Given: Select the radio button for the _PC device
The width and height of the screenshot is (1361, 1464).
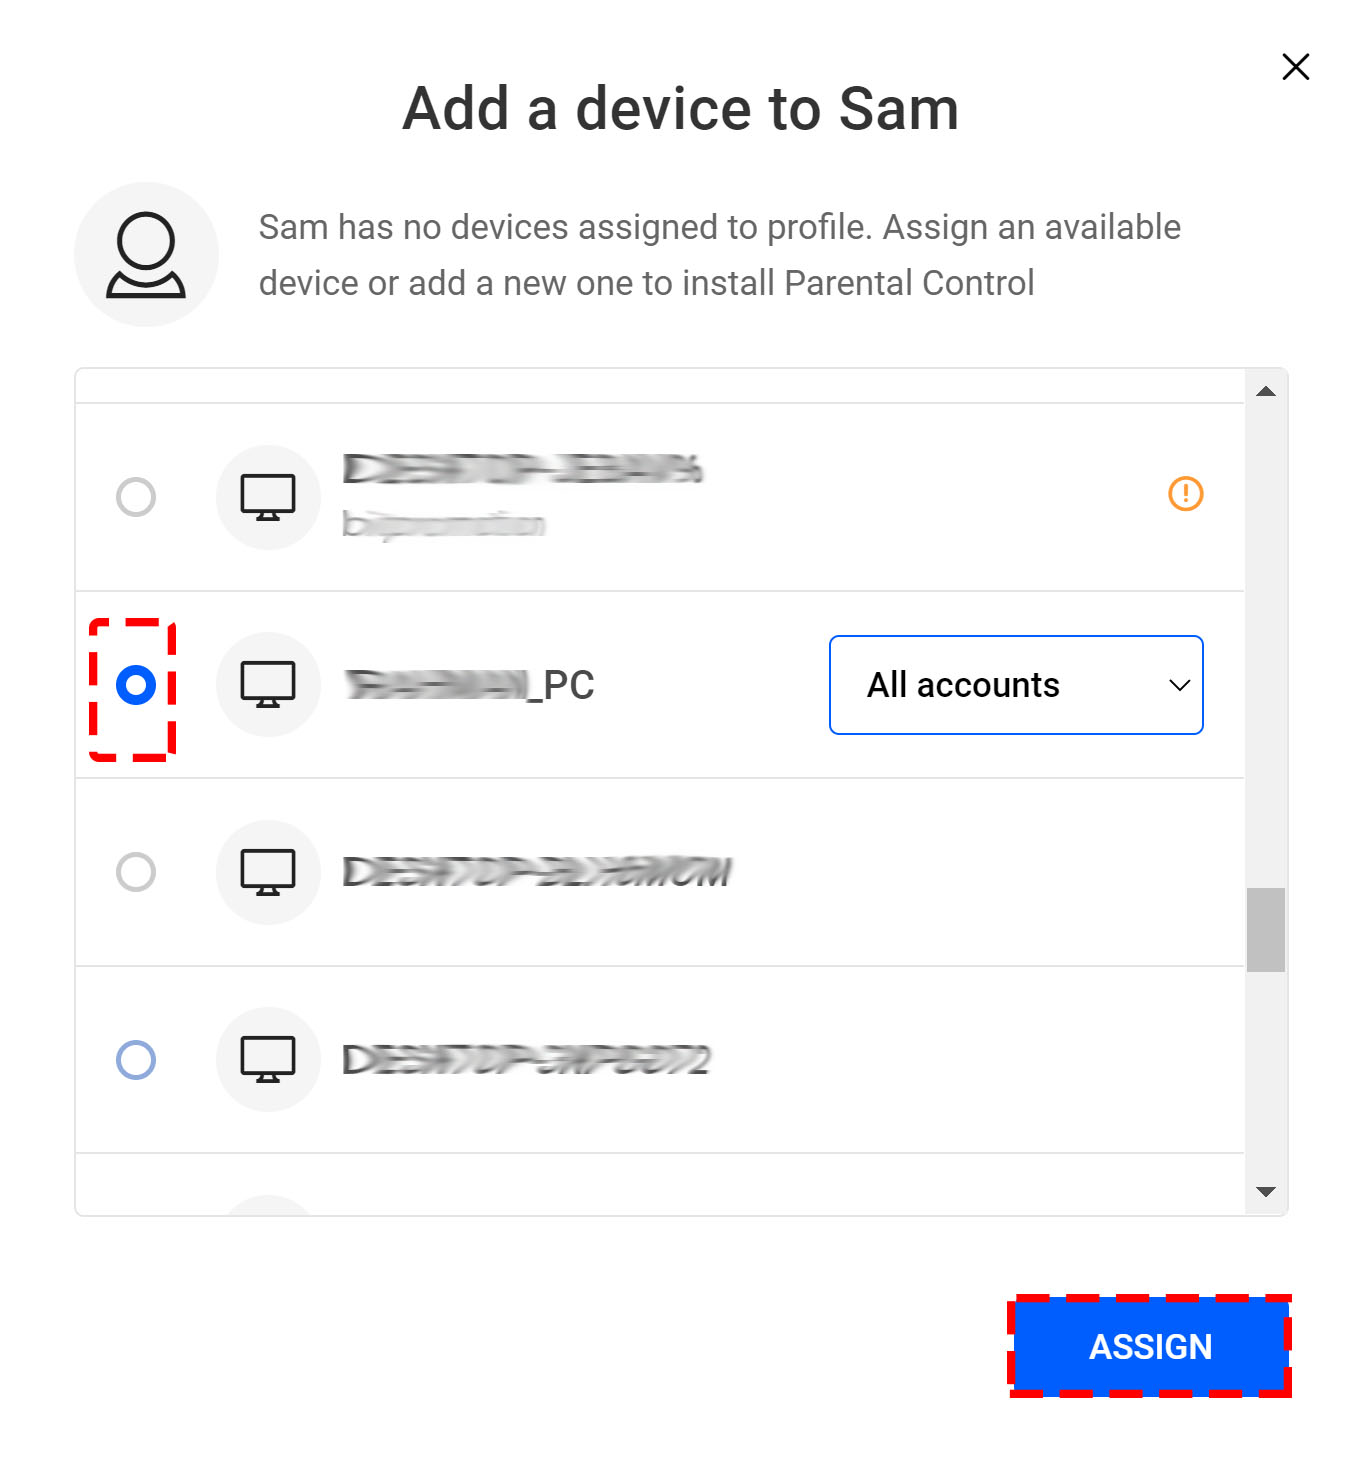Looking at the screenshot, I should pyautogui.click(x=136, y=685).
